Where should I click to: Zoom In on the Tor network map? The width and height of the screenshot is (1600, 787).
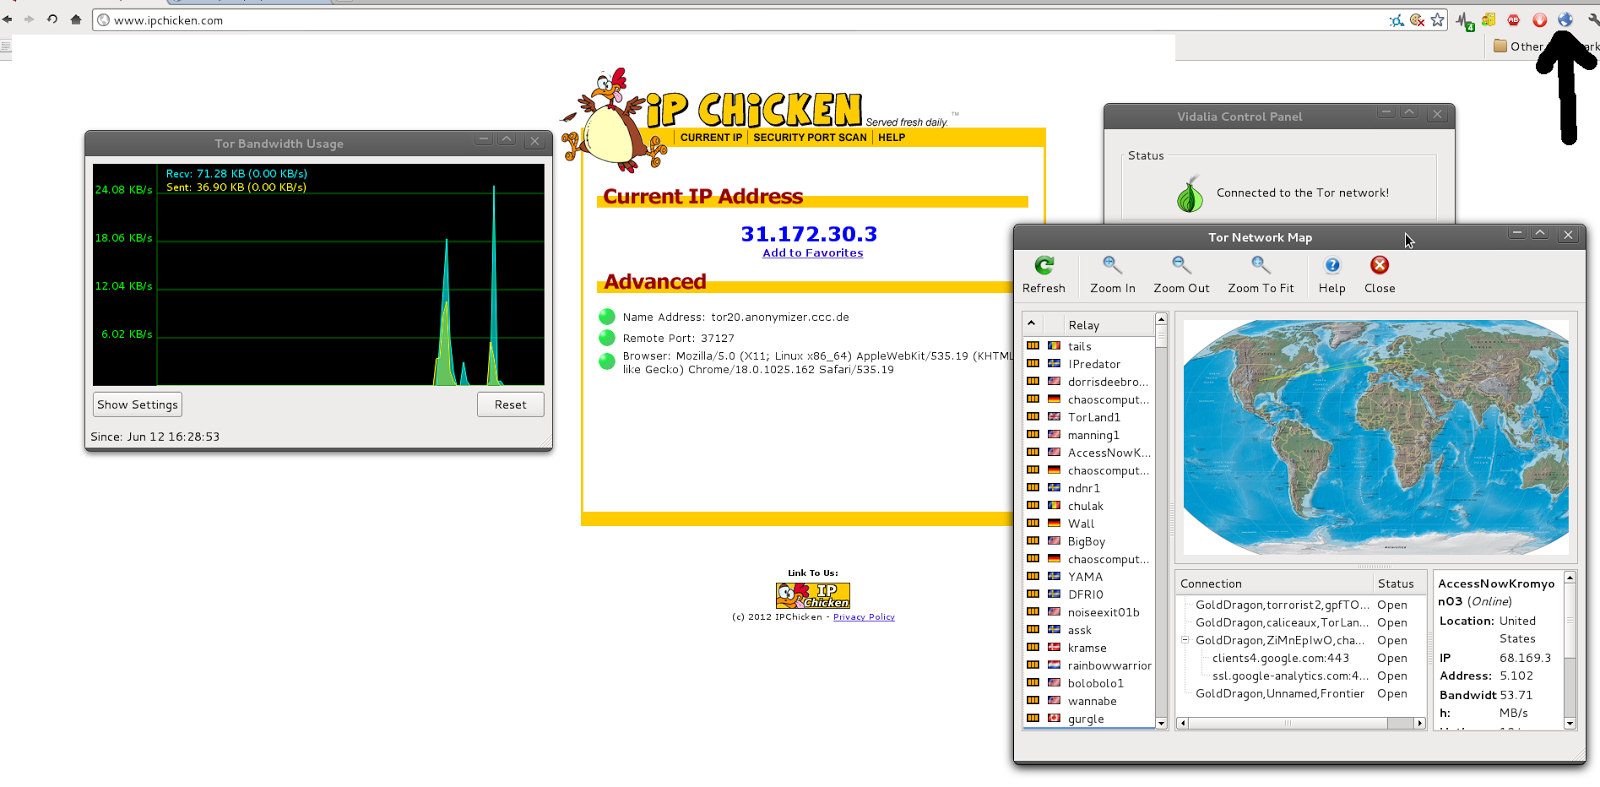[x=1112, y=275]
